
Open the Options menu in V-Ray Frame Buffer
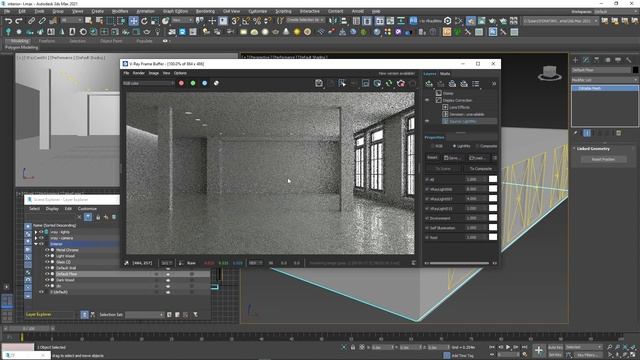pos(180,73)
